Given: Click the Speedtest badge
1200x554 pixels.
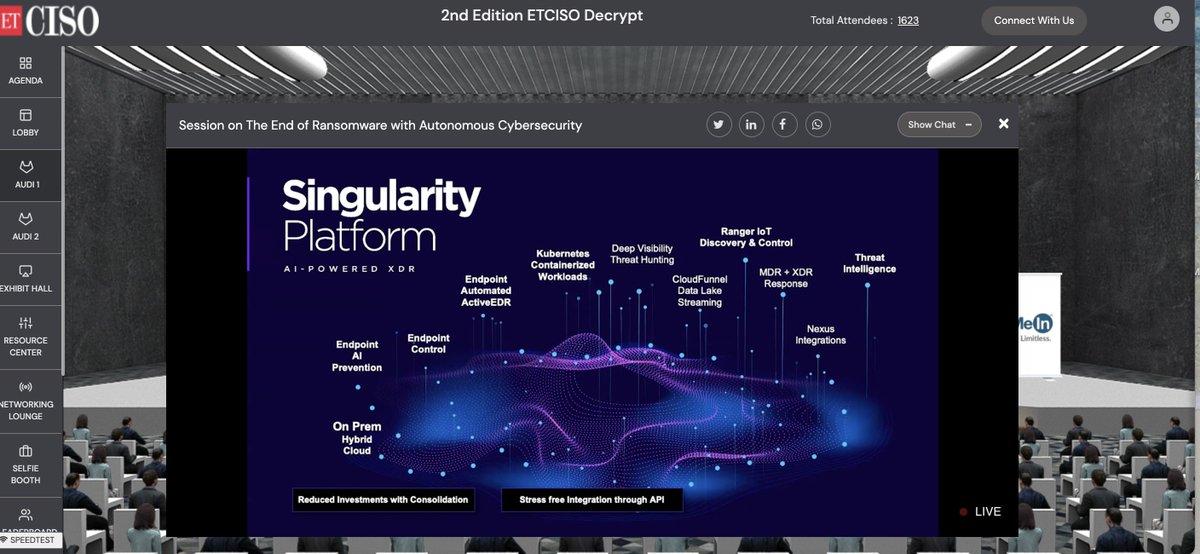Looking at the screenshot, I should pos(33,540).
